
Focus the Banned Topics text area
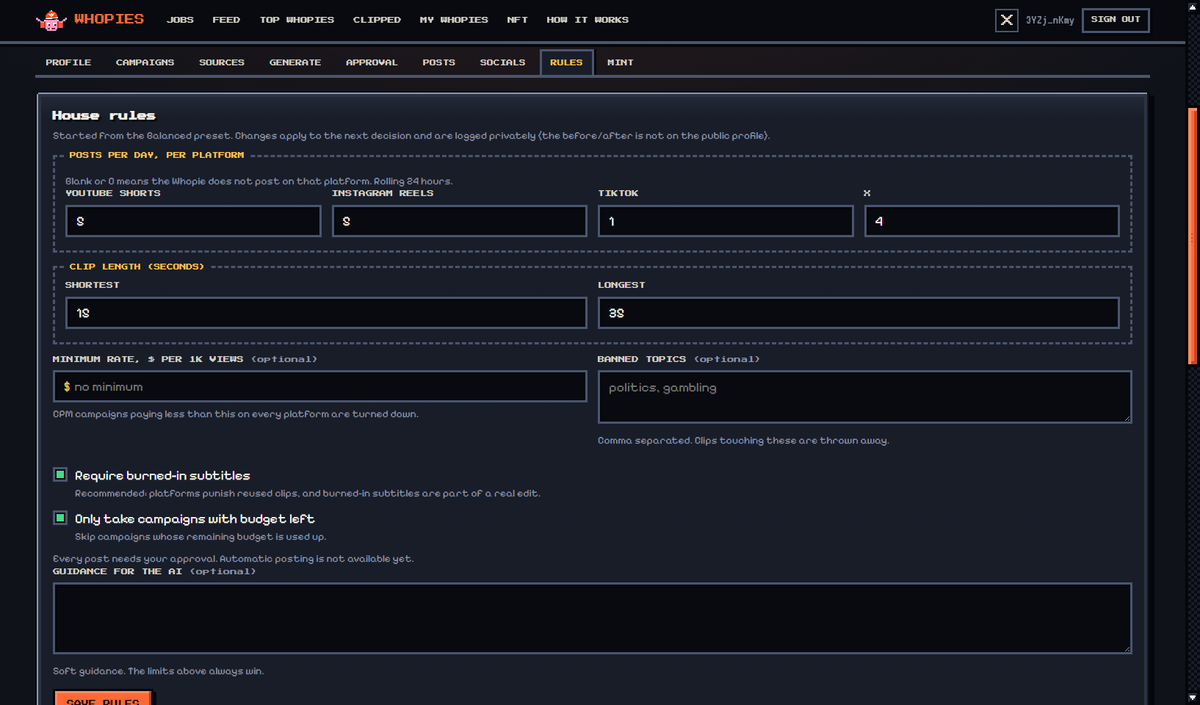click(865, 397)
